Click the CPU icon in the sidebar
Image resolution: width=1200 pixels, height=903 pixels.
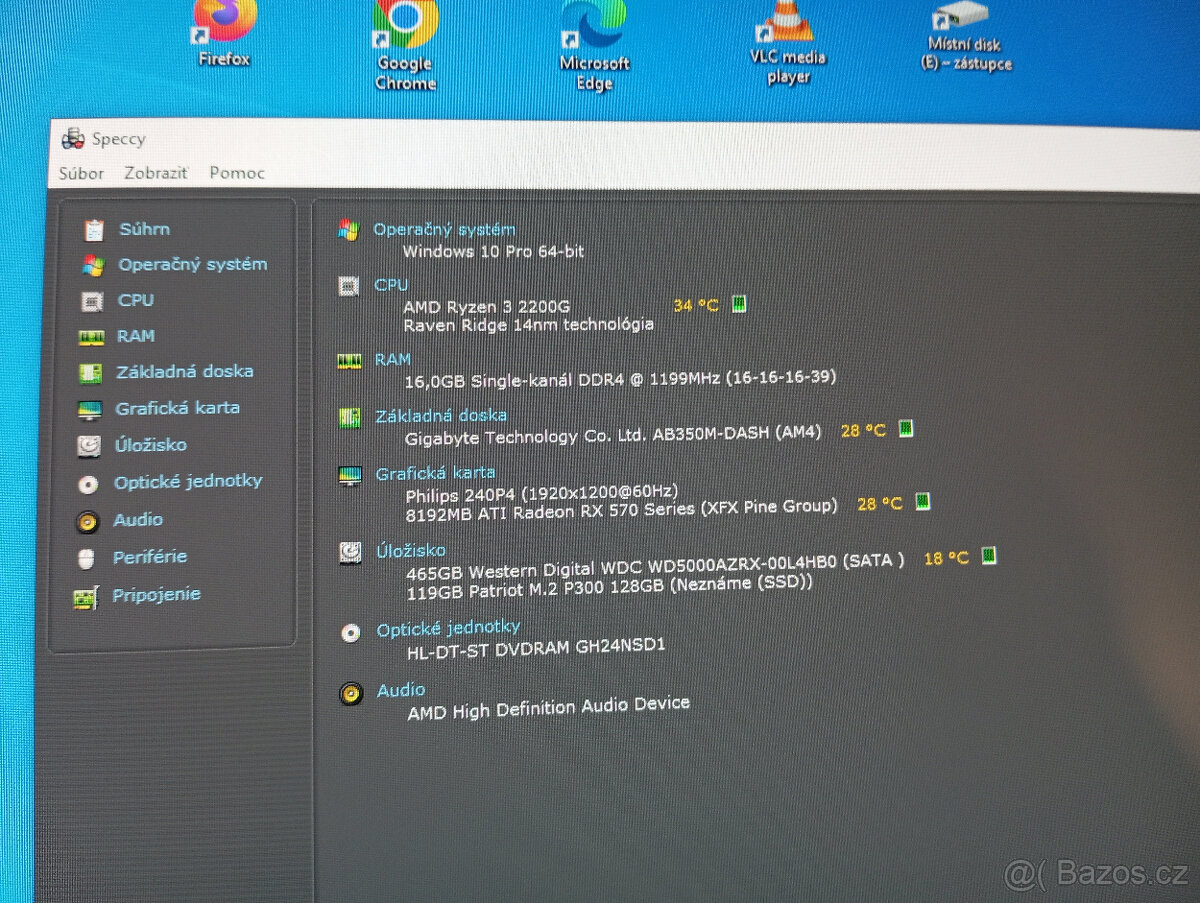pyautogui.click(x=95, y=300)
